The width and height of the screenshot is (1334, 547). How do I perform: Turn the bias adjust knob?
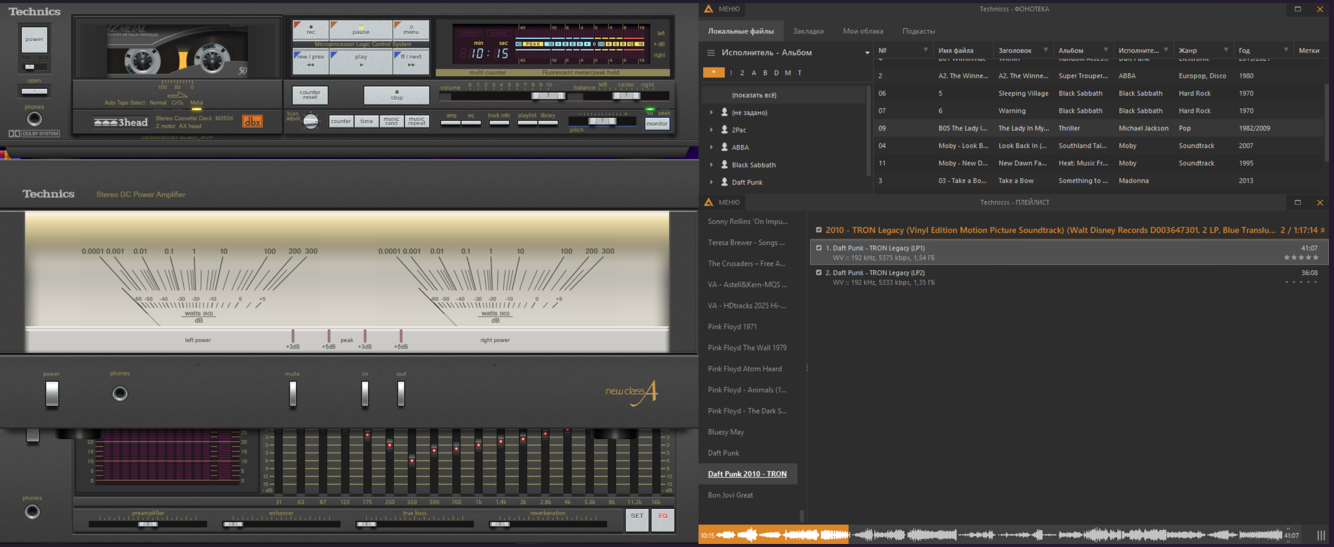pyautogui.click(x=311, y=121)
